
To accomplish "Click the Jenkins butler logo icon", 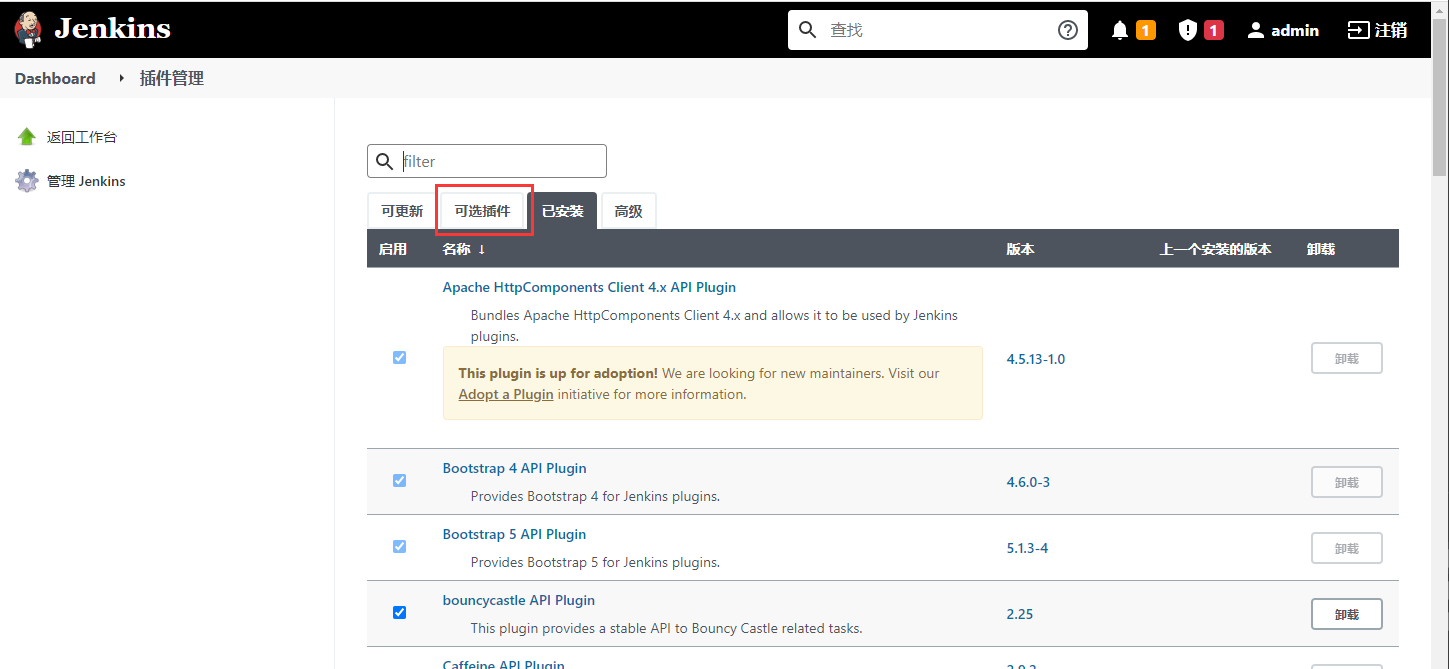I will [28, 30].
